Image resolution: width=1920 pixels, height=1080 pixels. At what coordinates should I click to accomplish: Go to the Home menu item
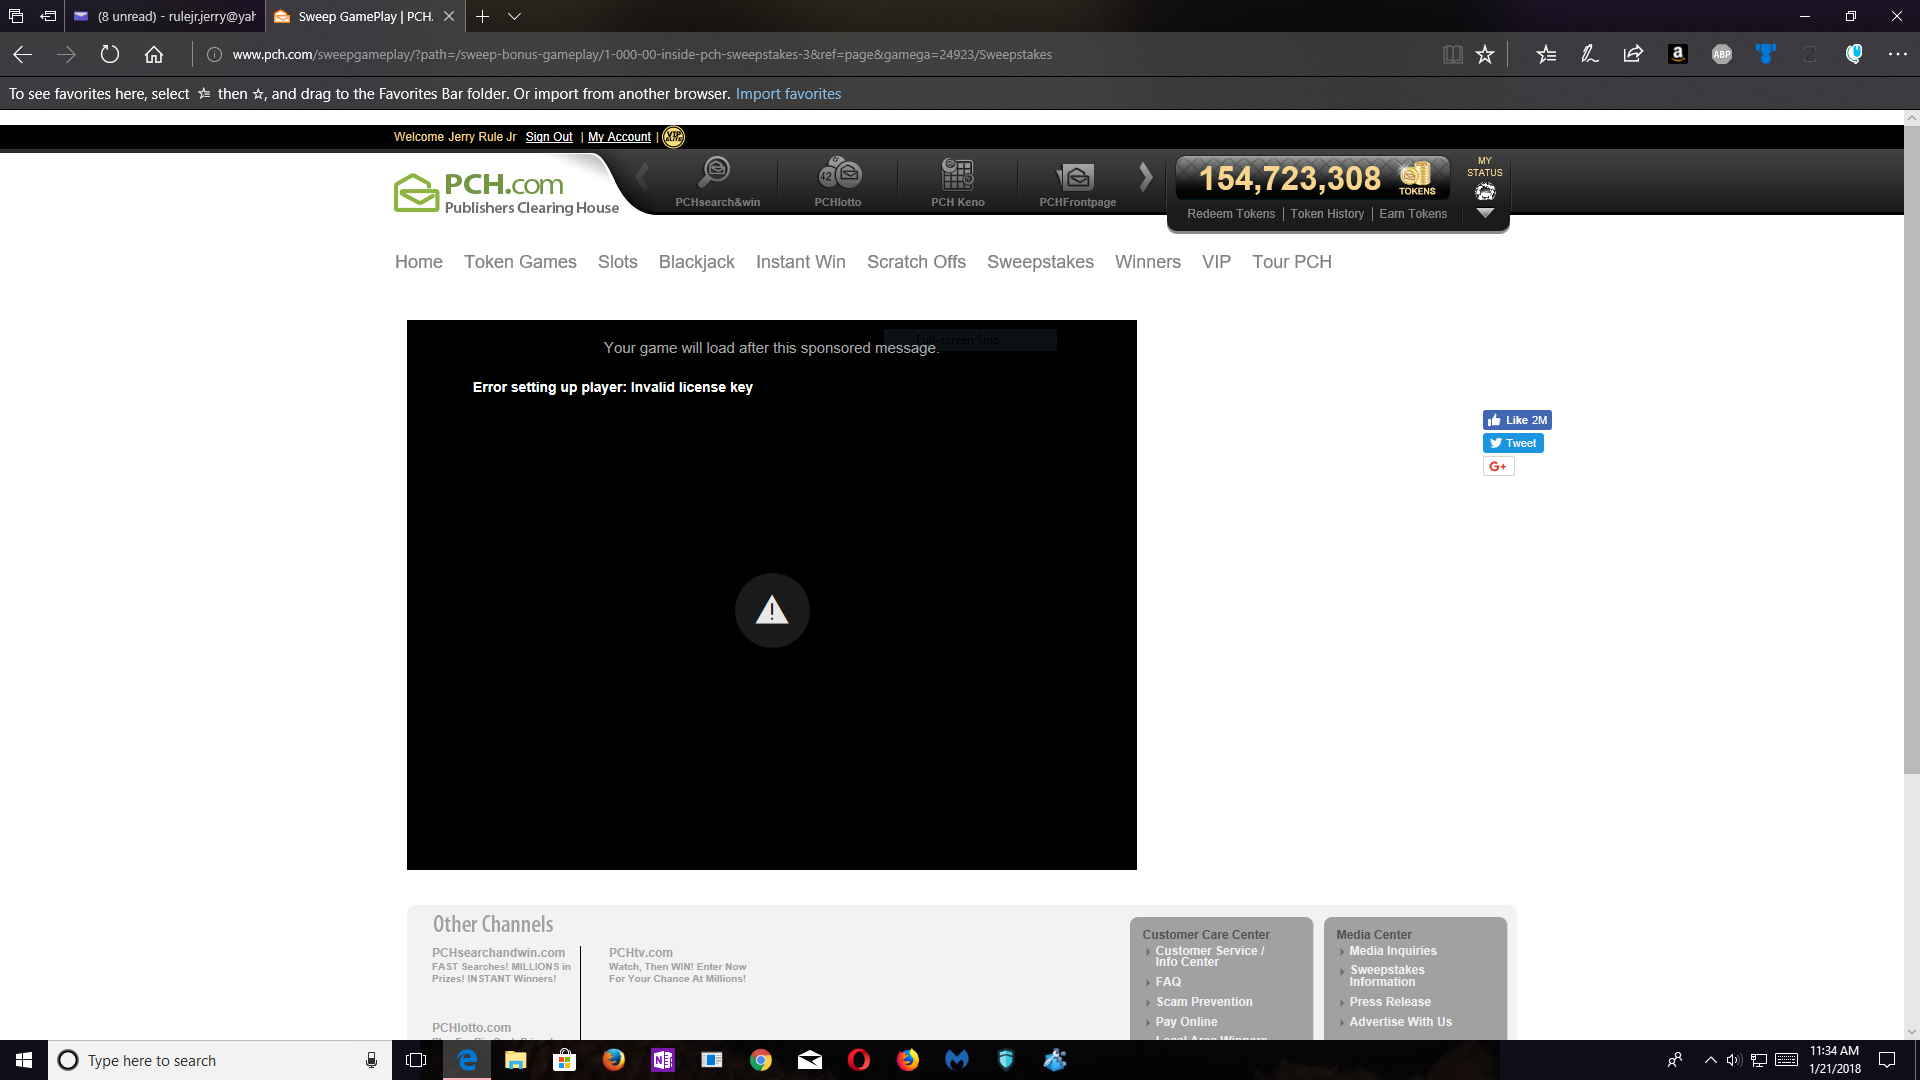418,262
